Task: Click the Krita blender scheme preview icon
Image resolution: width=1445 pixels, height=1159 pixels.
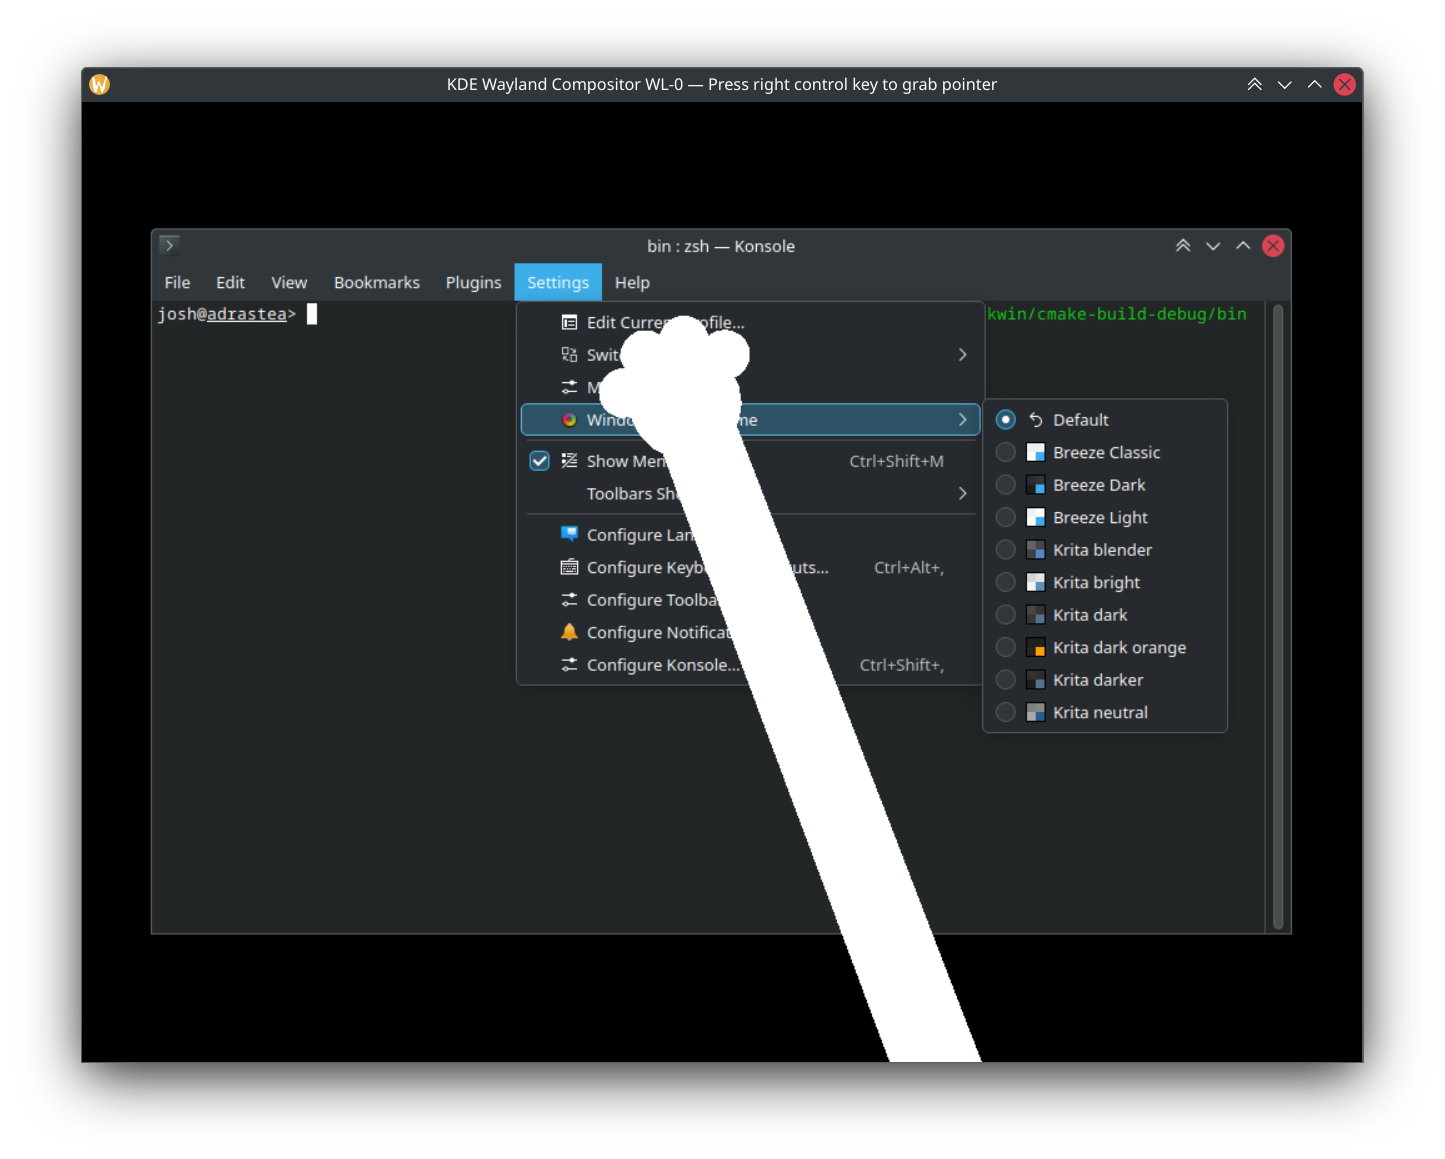Action: tap(1036, 550)
